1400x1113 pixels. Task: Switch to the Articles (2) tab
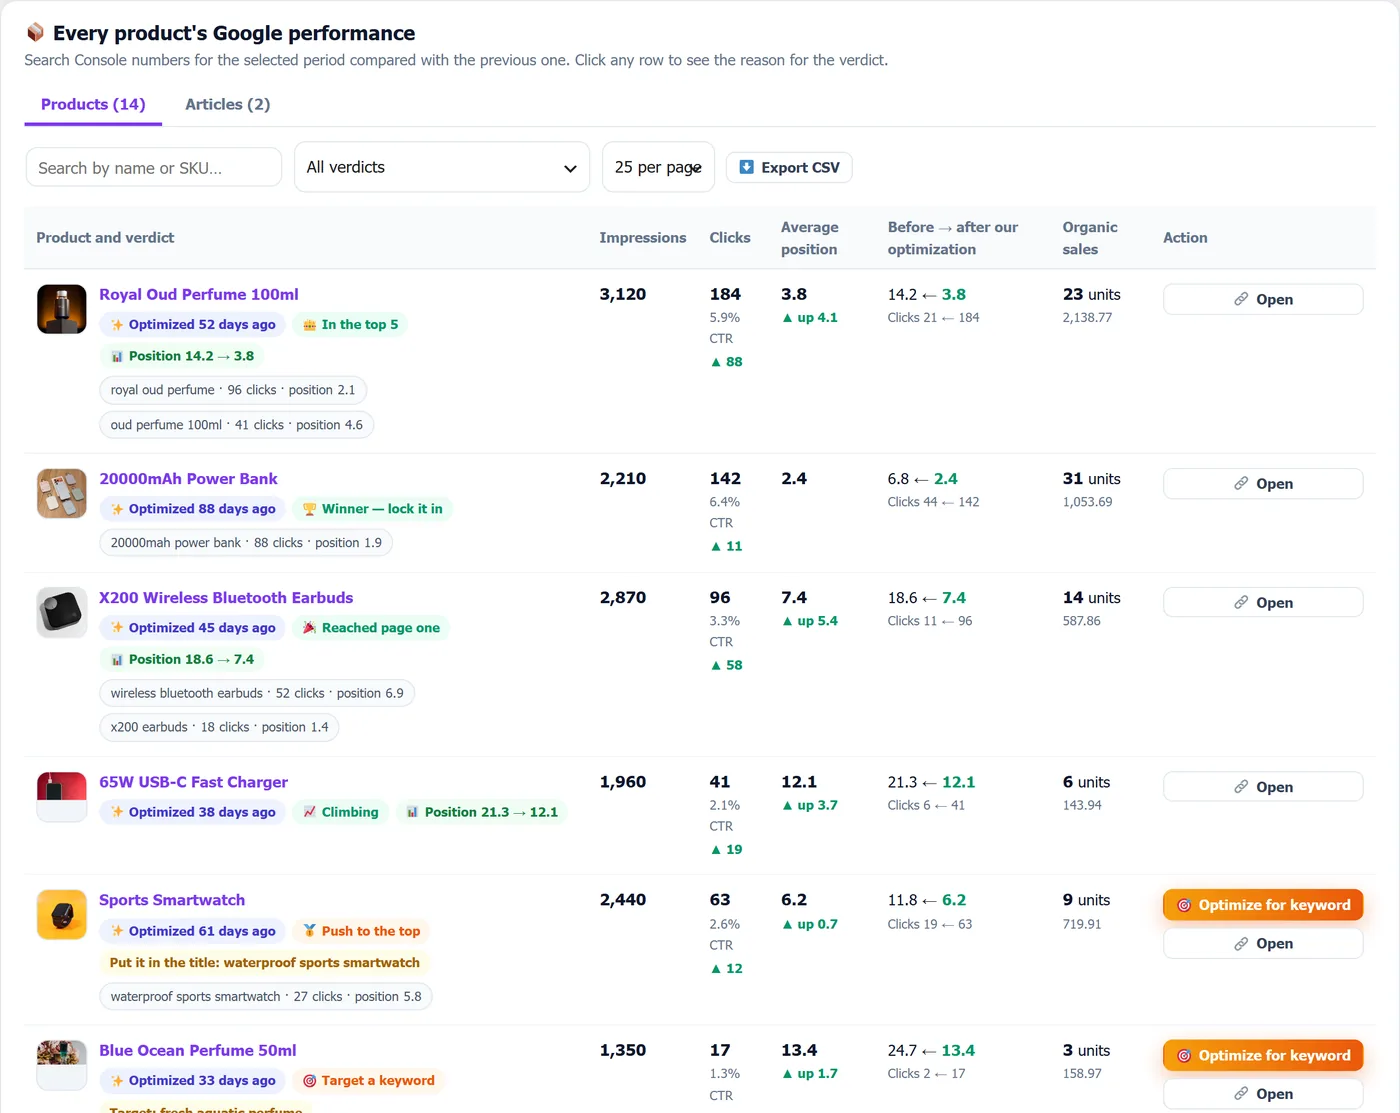(x=228, y=104)
